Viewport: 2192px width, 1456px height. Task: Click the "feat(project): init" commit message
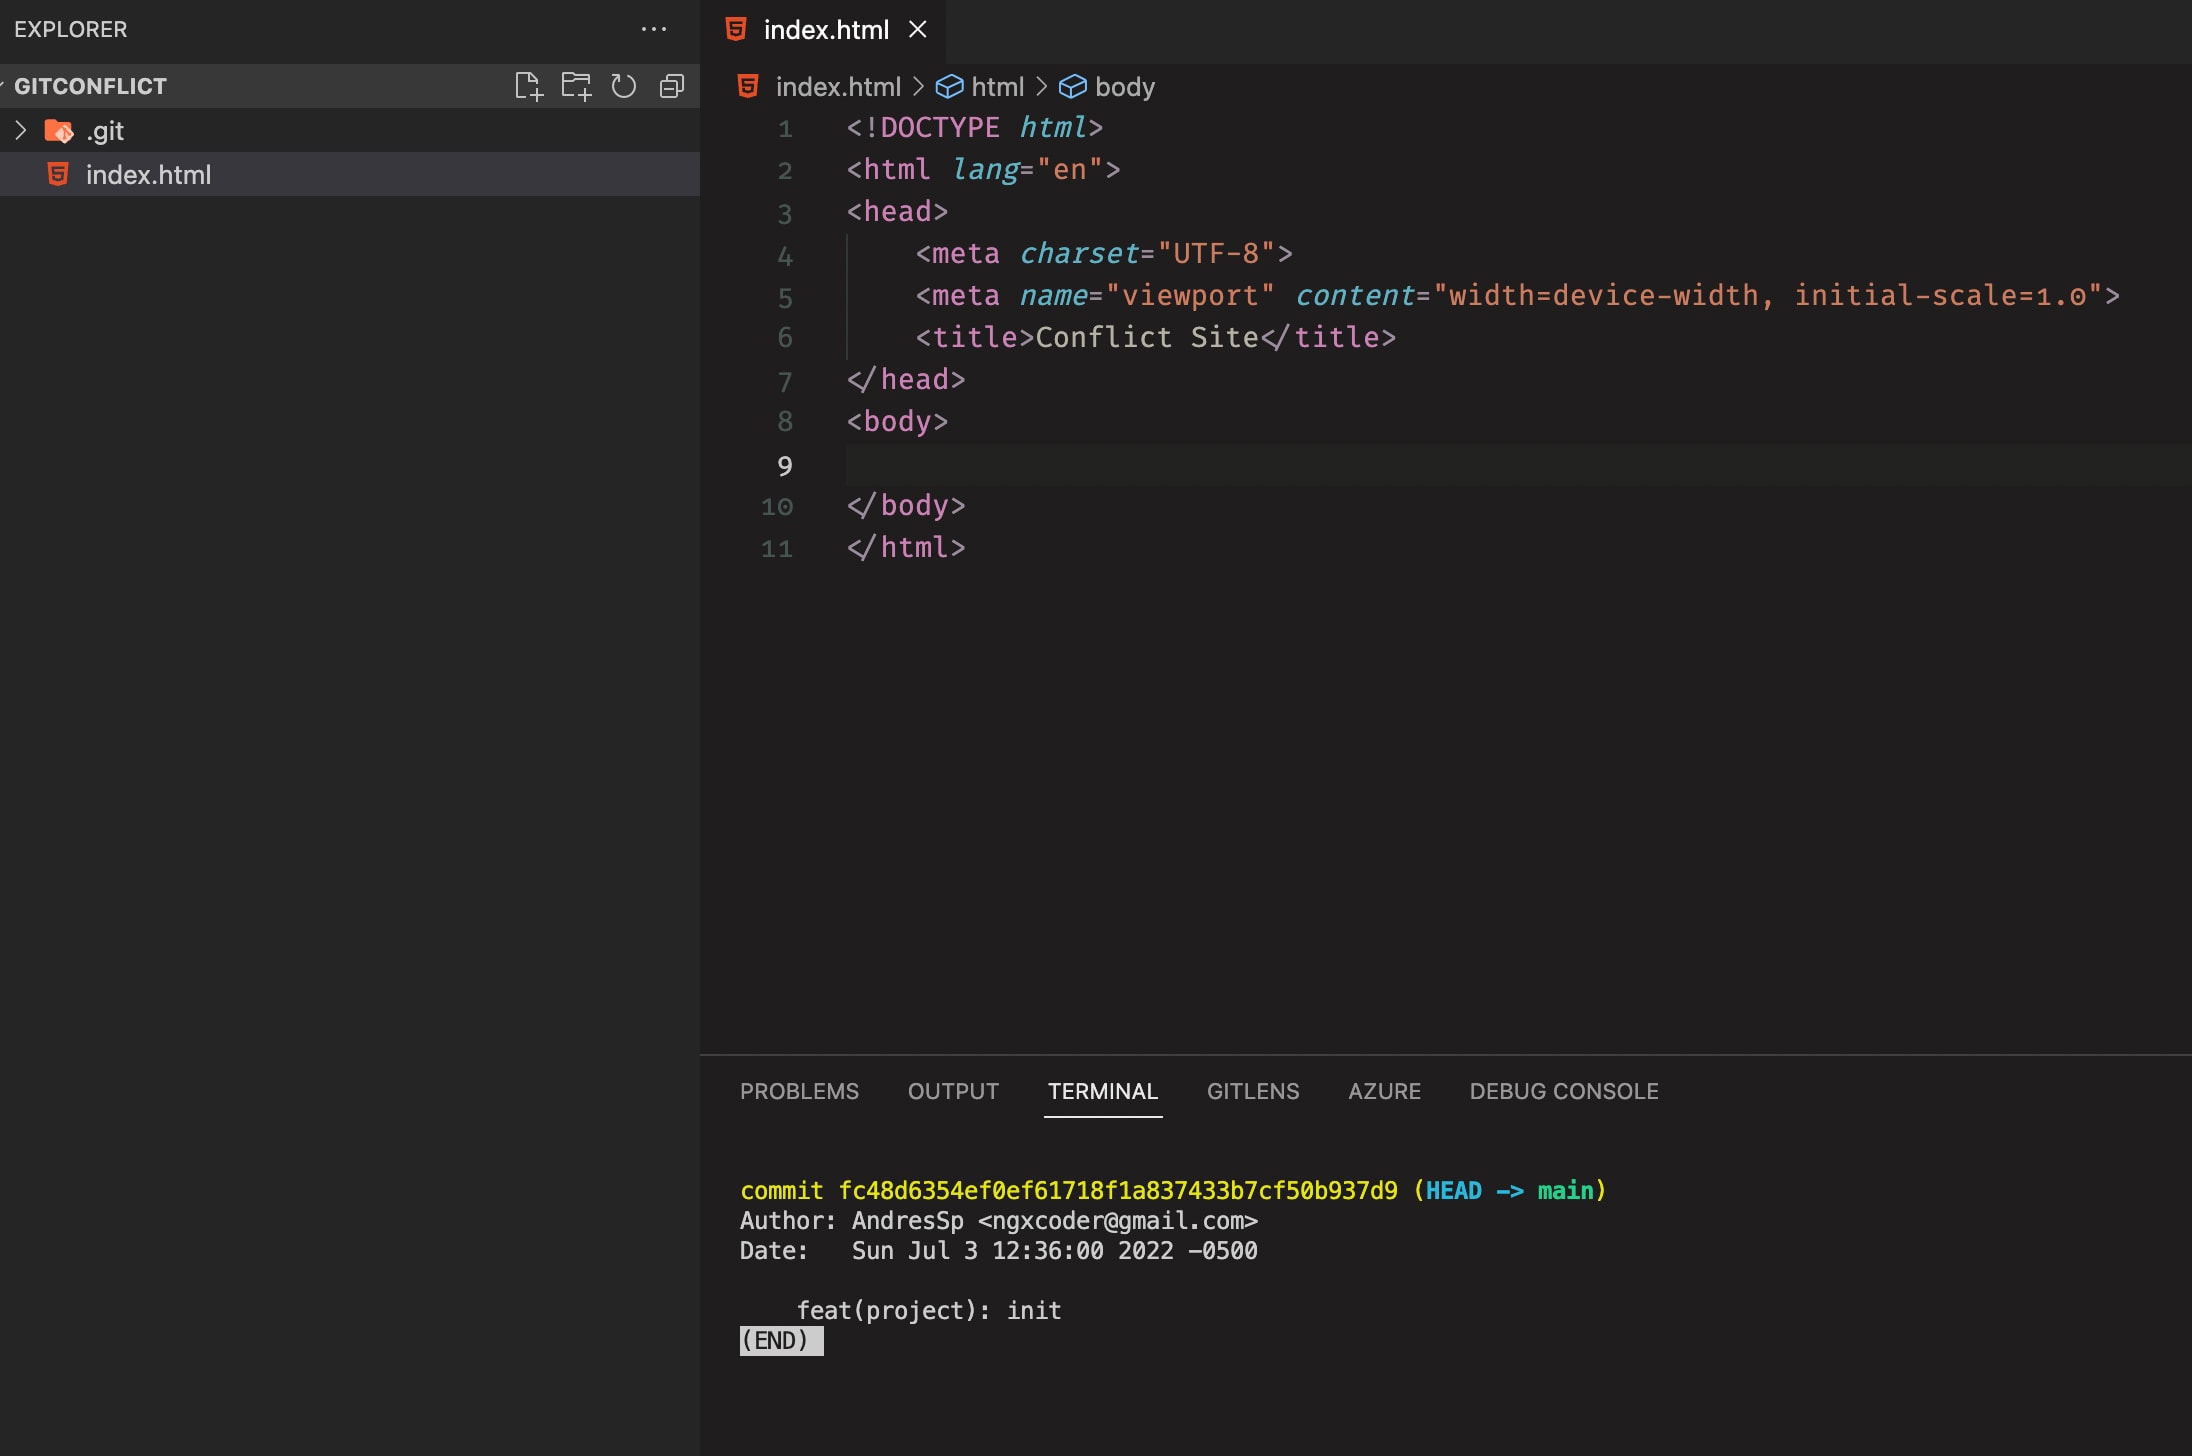tap(929, 1310)
